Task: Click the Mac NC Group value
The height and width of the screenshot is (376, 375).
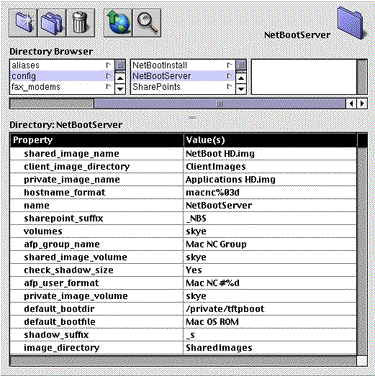Action: point(216,244)
